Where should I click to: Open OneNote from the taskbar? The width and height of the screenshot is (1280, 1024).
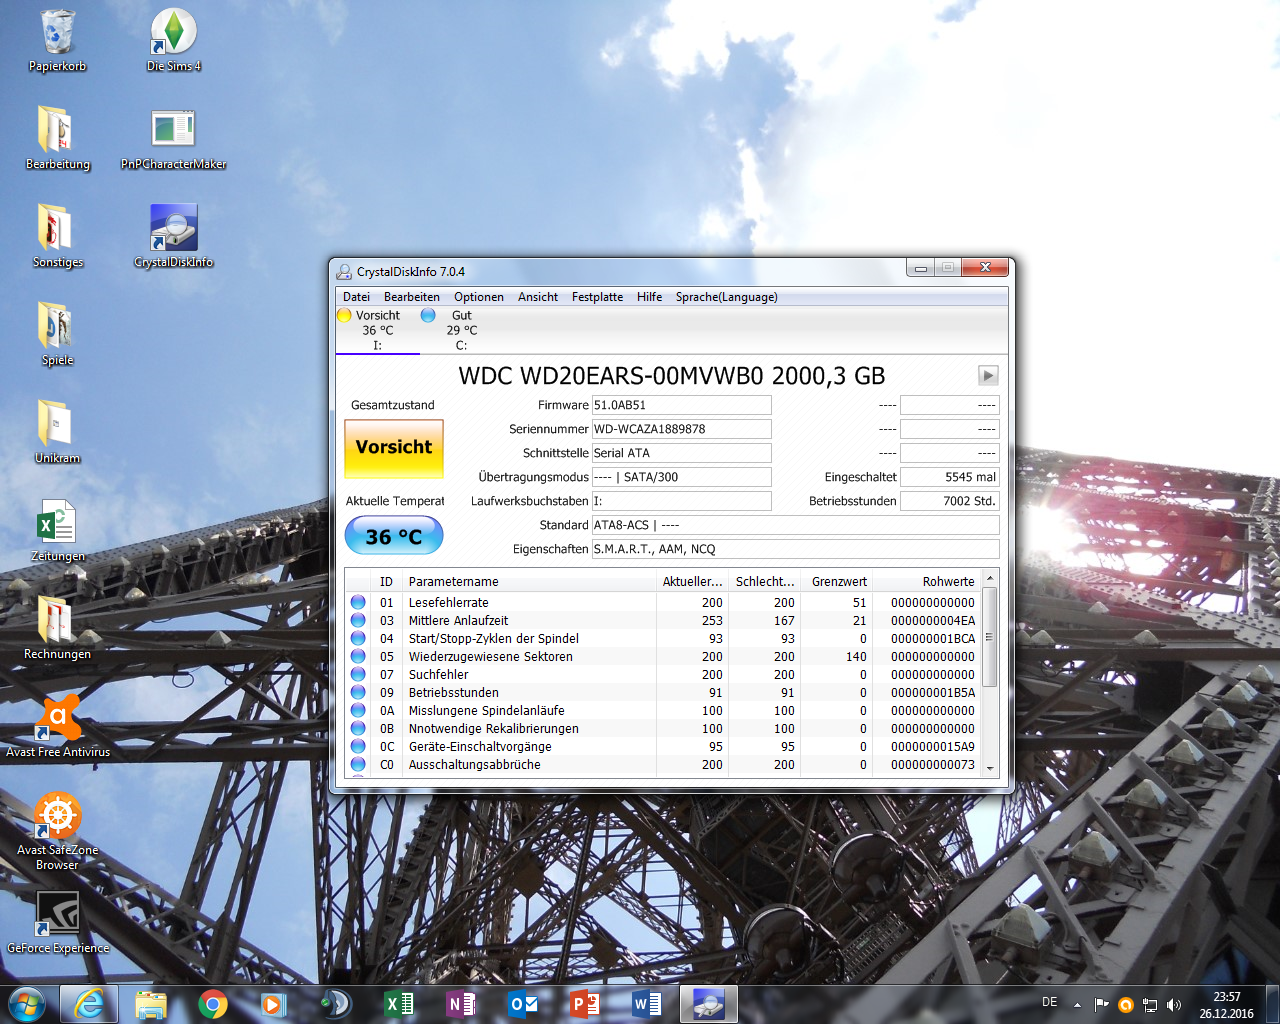(x=460, y=1004)
